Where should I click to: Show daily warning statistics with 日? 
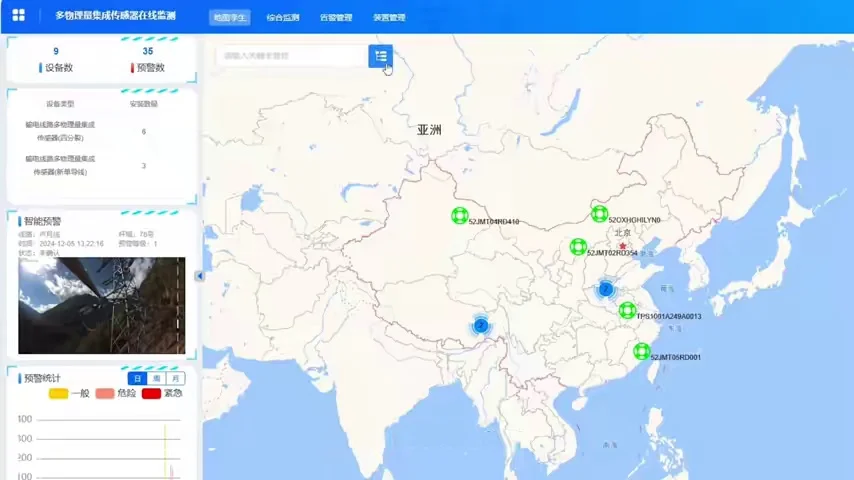pyautogui.click(x=137, y=378)
